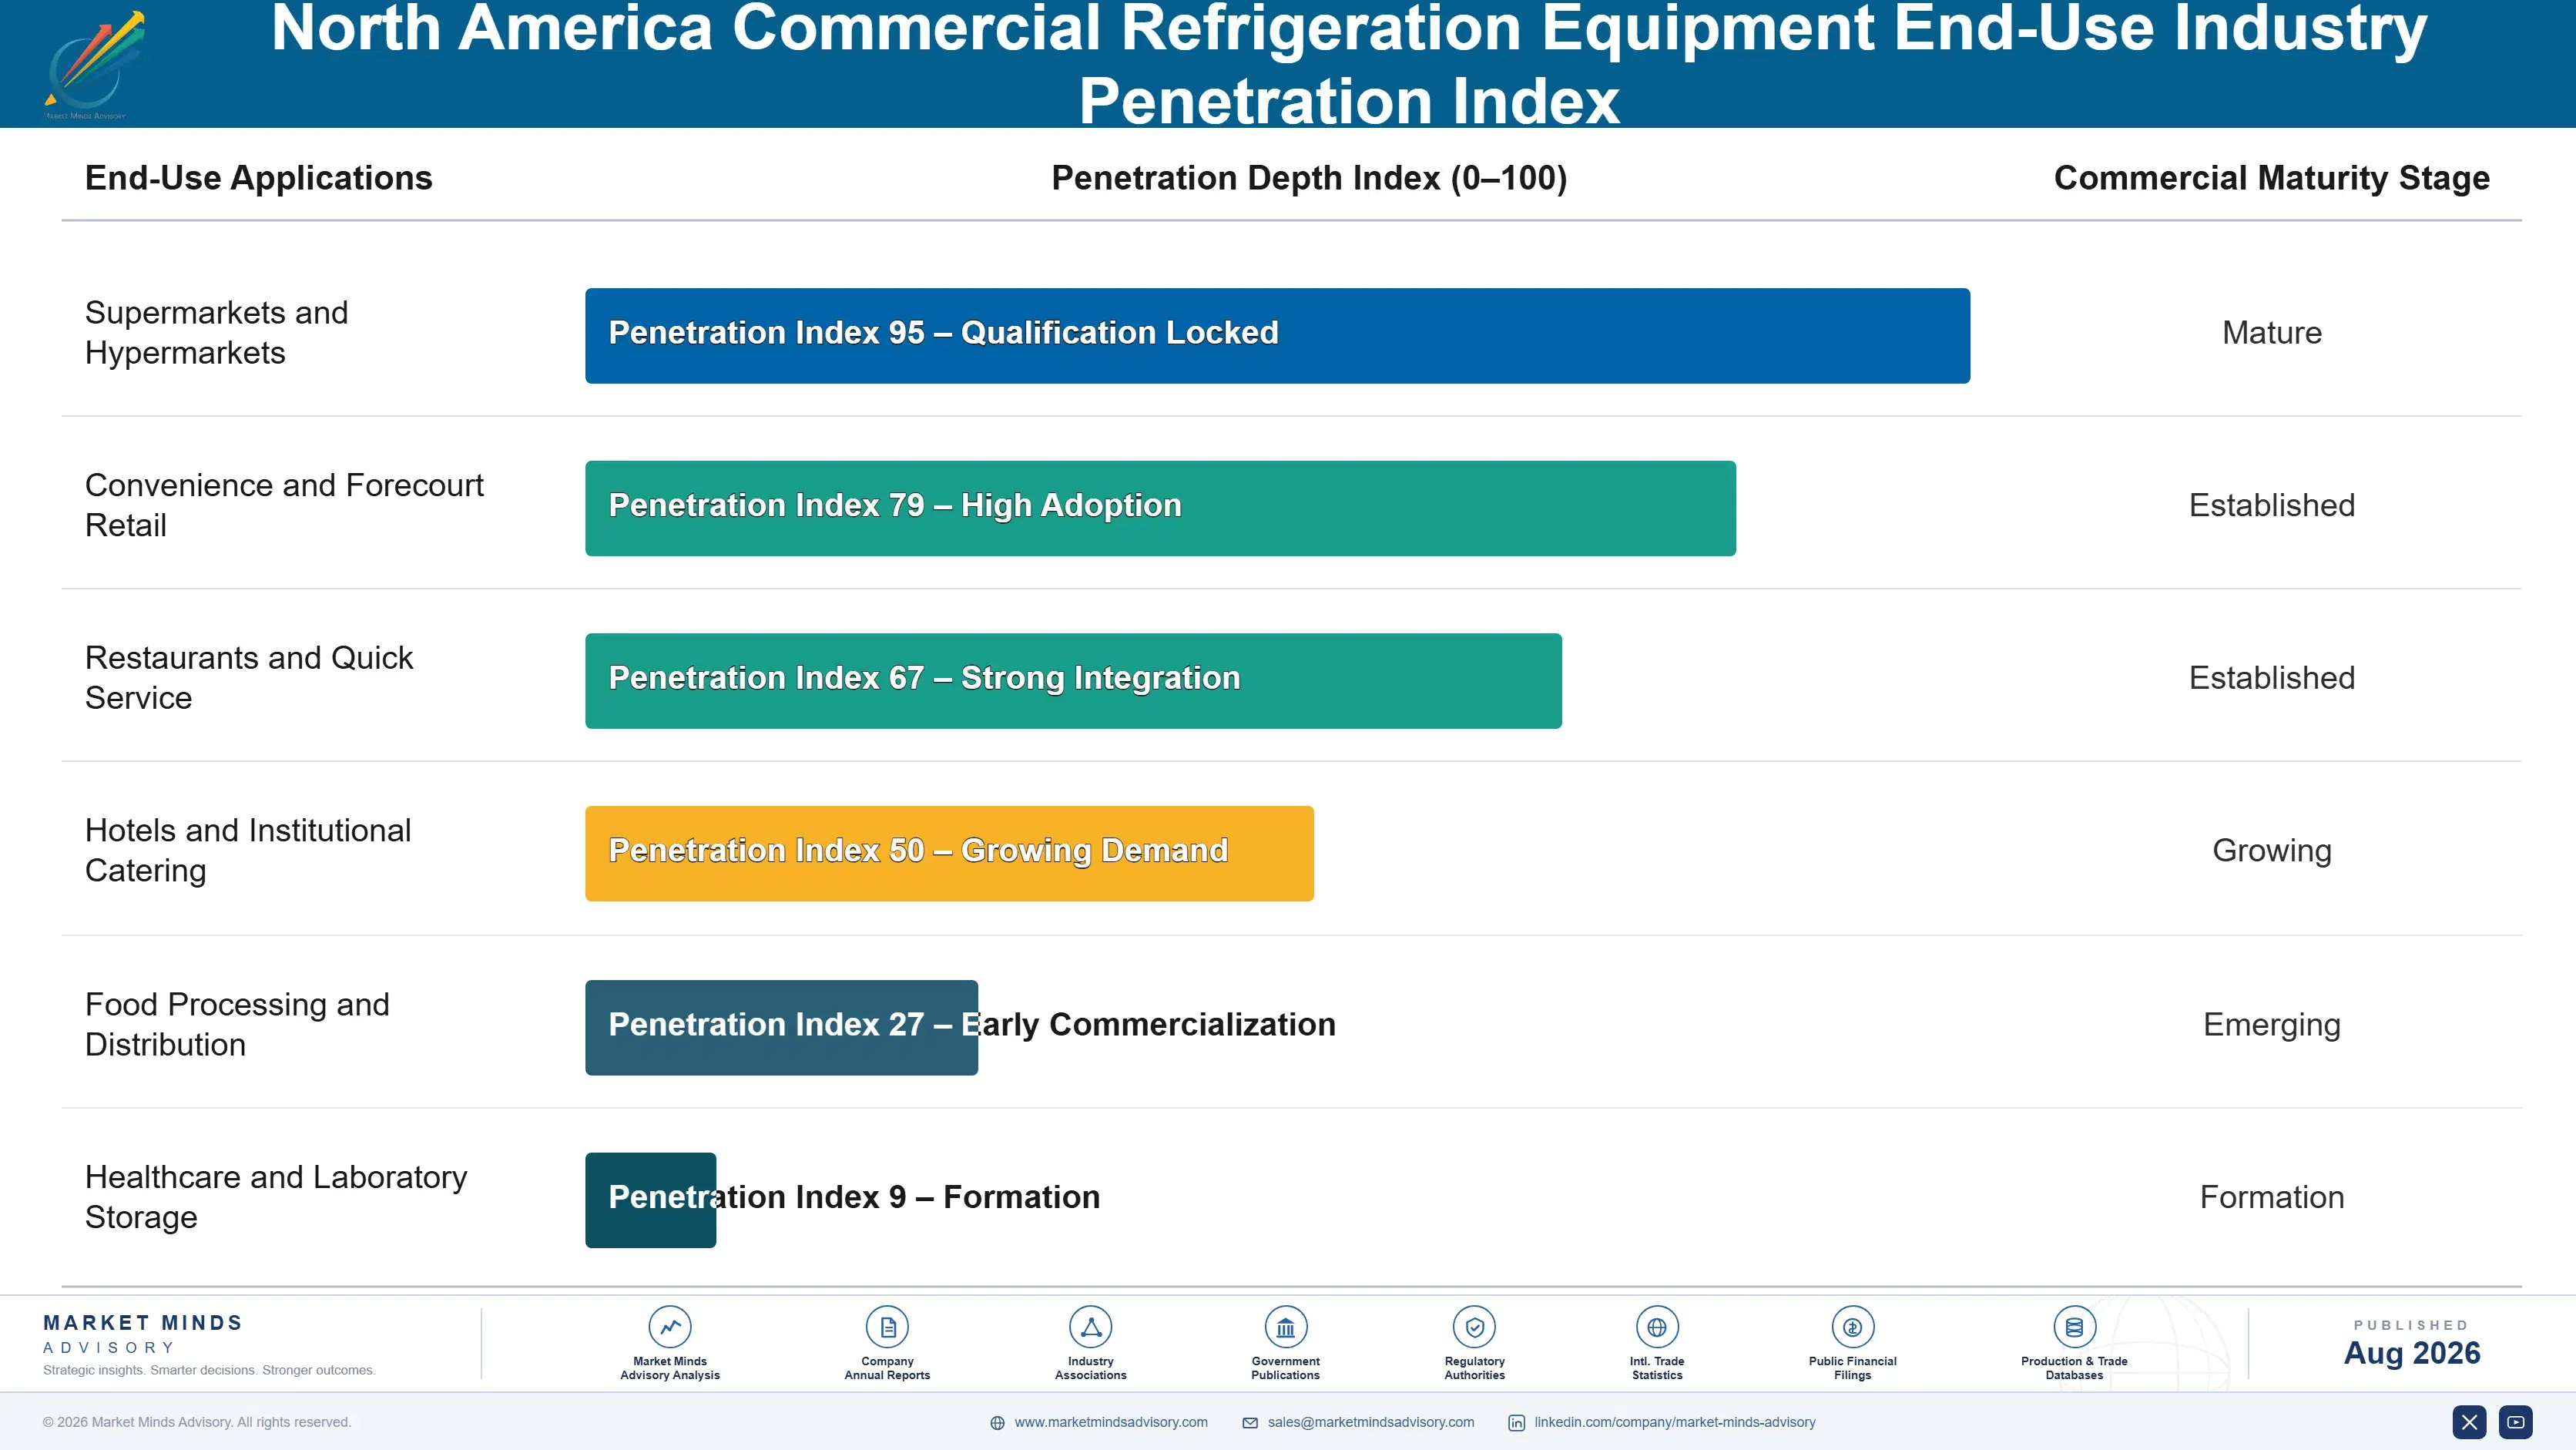
Task: Click the Commercial Maturity Stage header
Action: pyautogui.click(x=2271, y=178)
